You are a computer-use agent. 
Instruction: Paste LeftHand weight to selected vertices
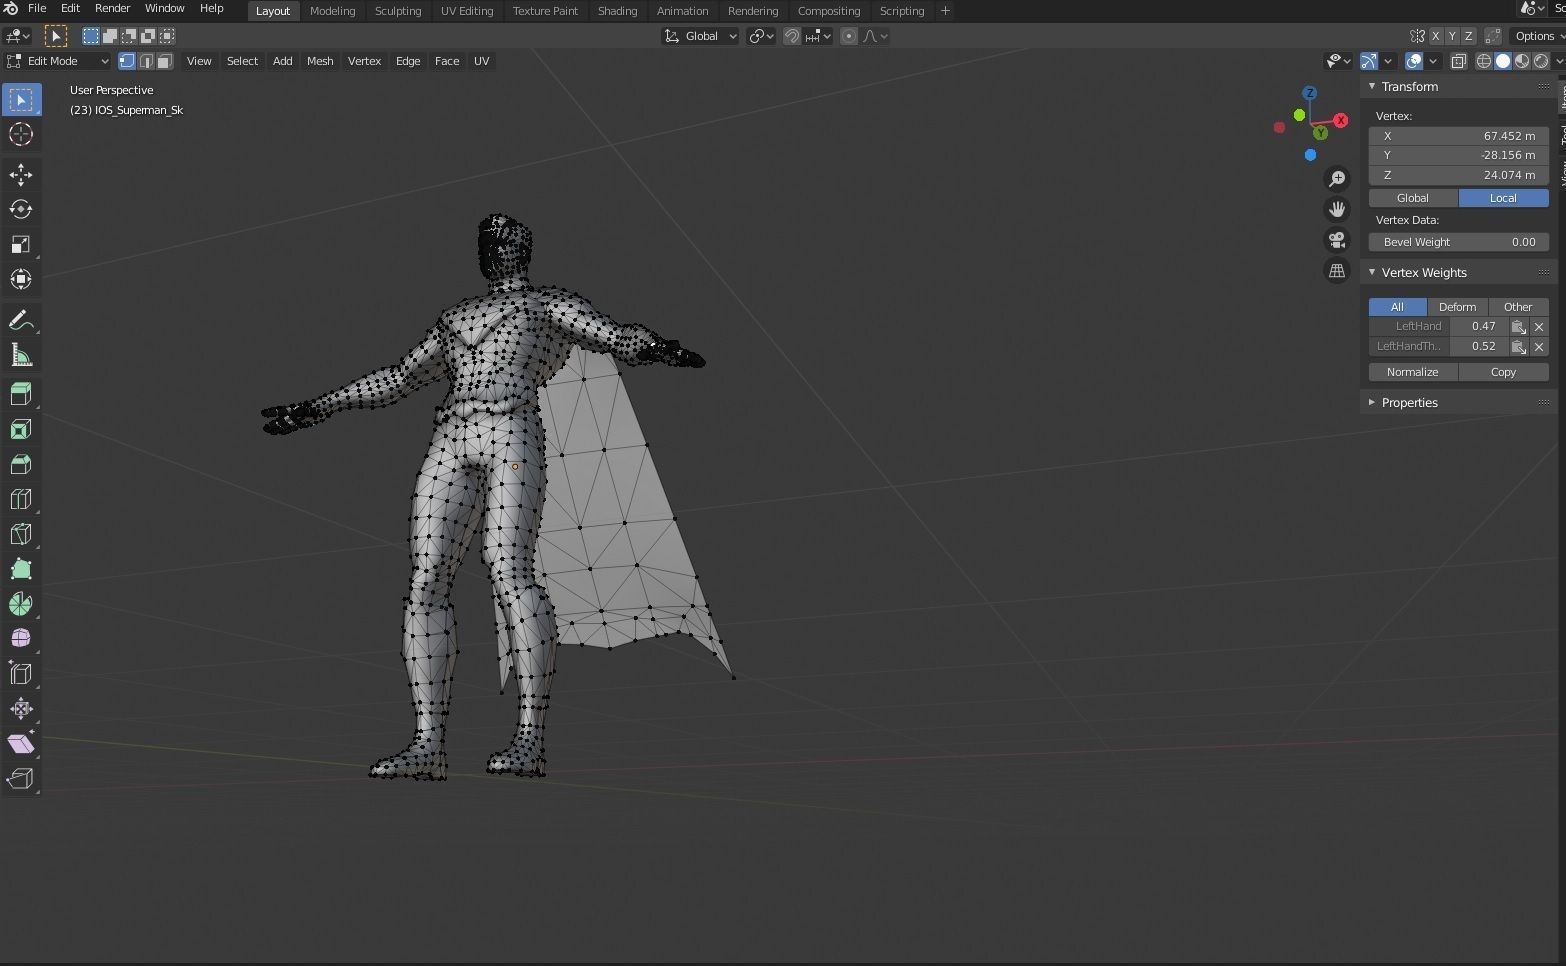[1518, 327]
